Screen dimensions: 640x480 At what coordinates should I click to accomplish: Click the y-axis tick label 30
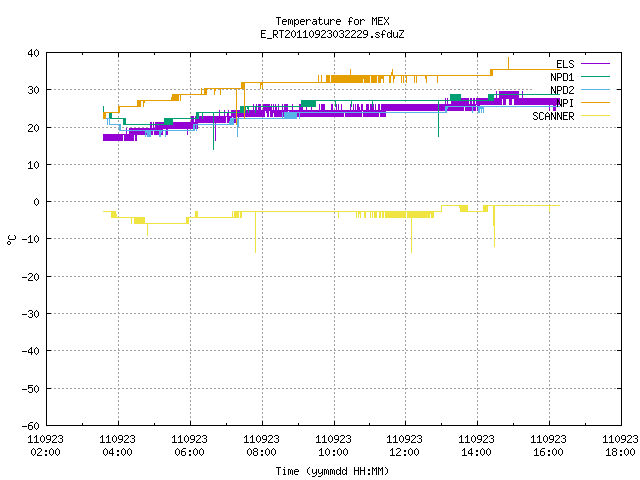(33, 90)
